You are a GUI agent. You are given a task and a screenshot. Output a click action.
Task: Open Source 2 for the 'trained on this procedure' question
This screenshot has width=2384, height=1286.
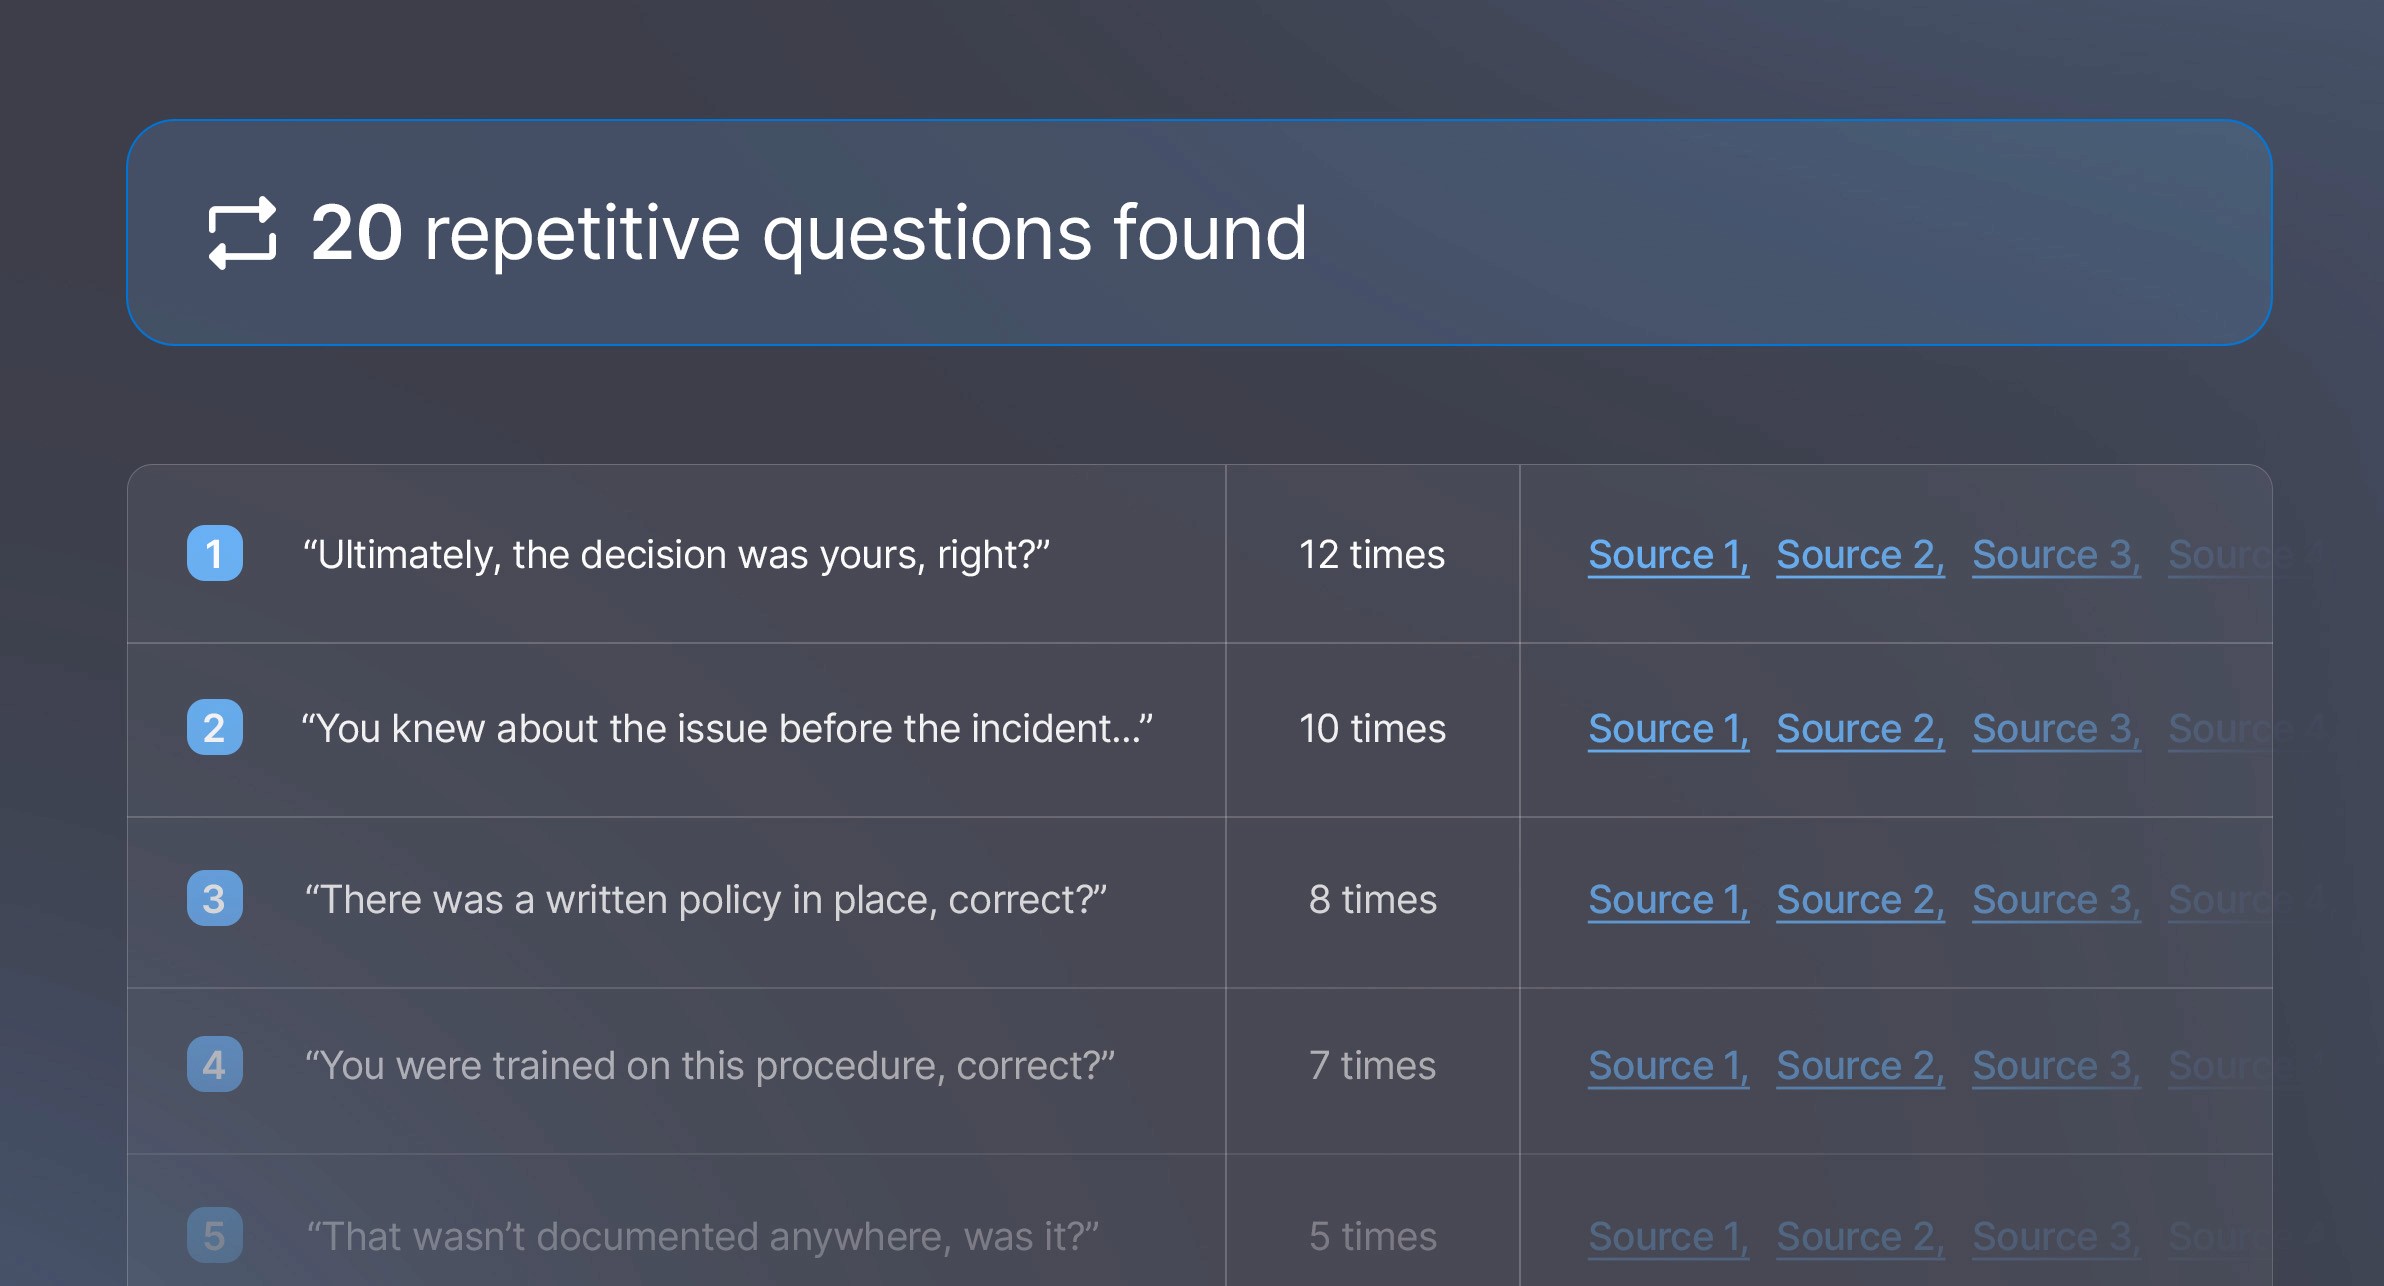(x=1859, y=1066)
